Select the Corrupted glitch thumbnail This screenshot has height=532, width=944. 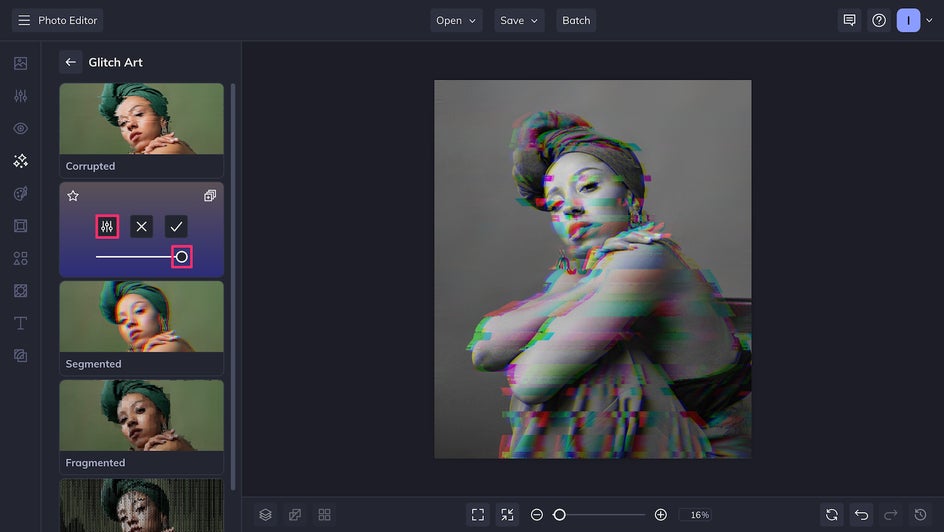[141, 119]
